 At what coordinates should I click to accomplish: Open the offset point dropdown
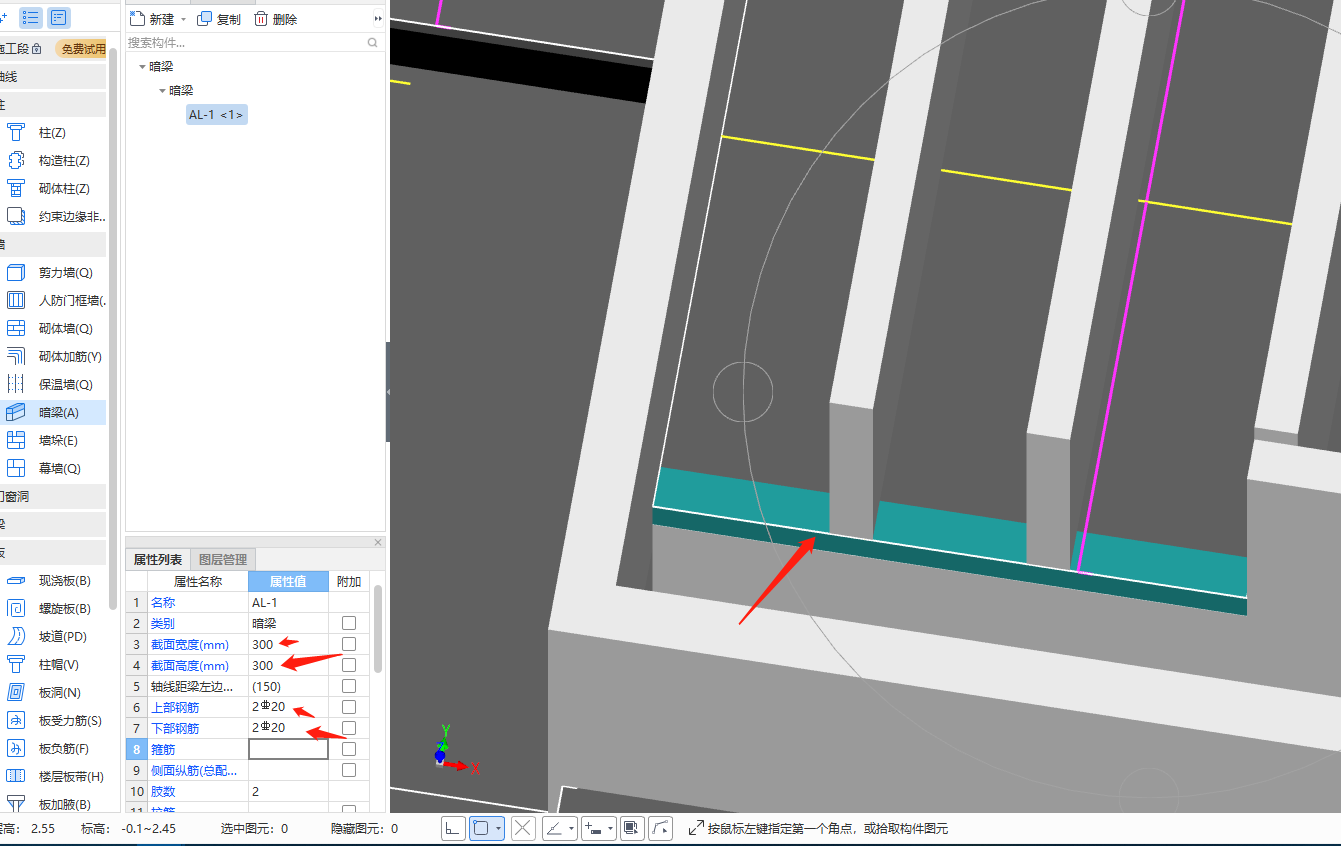pyautogui.click(x=610, y=829)
